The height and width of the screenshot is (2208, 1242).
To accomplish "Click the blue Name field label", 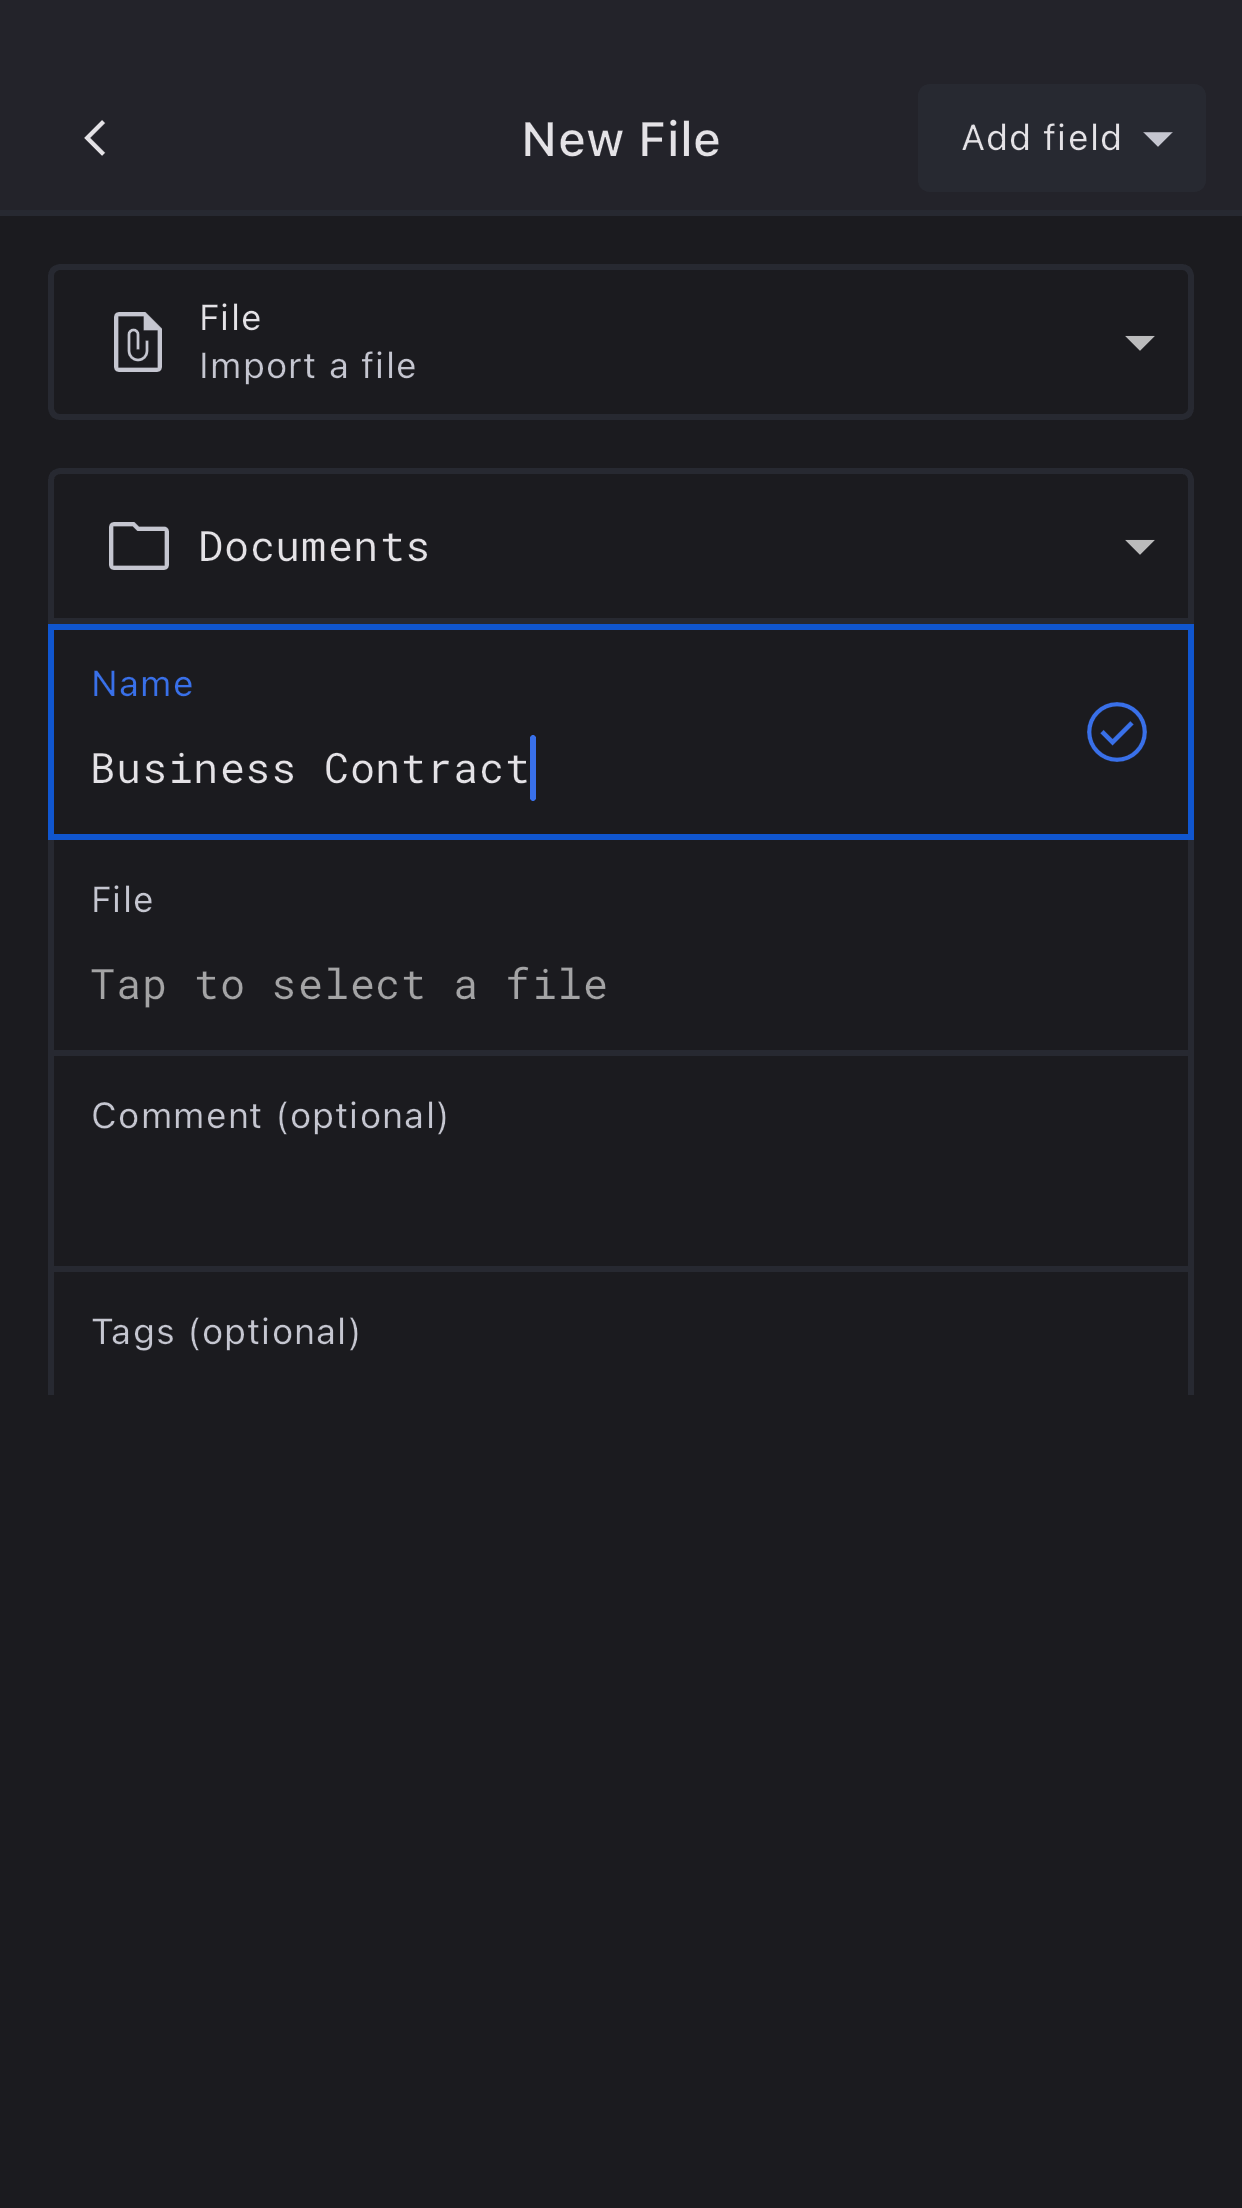I will pyautogui.click(x=142, y=684).
